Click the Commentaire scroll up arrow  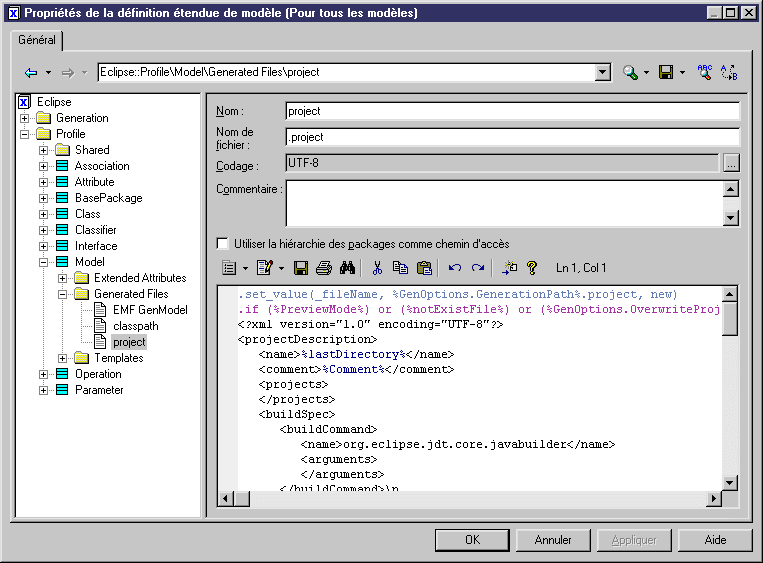point(731,189)
